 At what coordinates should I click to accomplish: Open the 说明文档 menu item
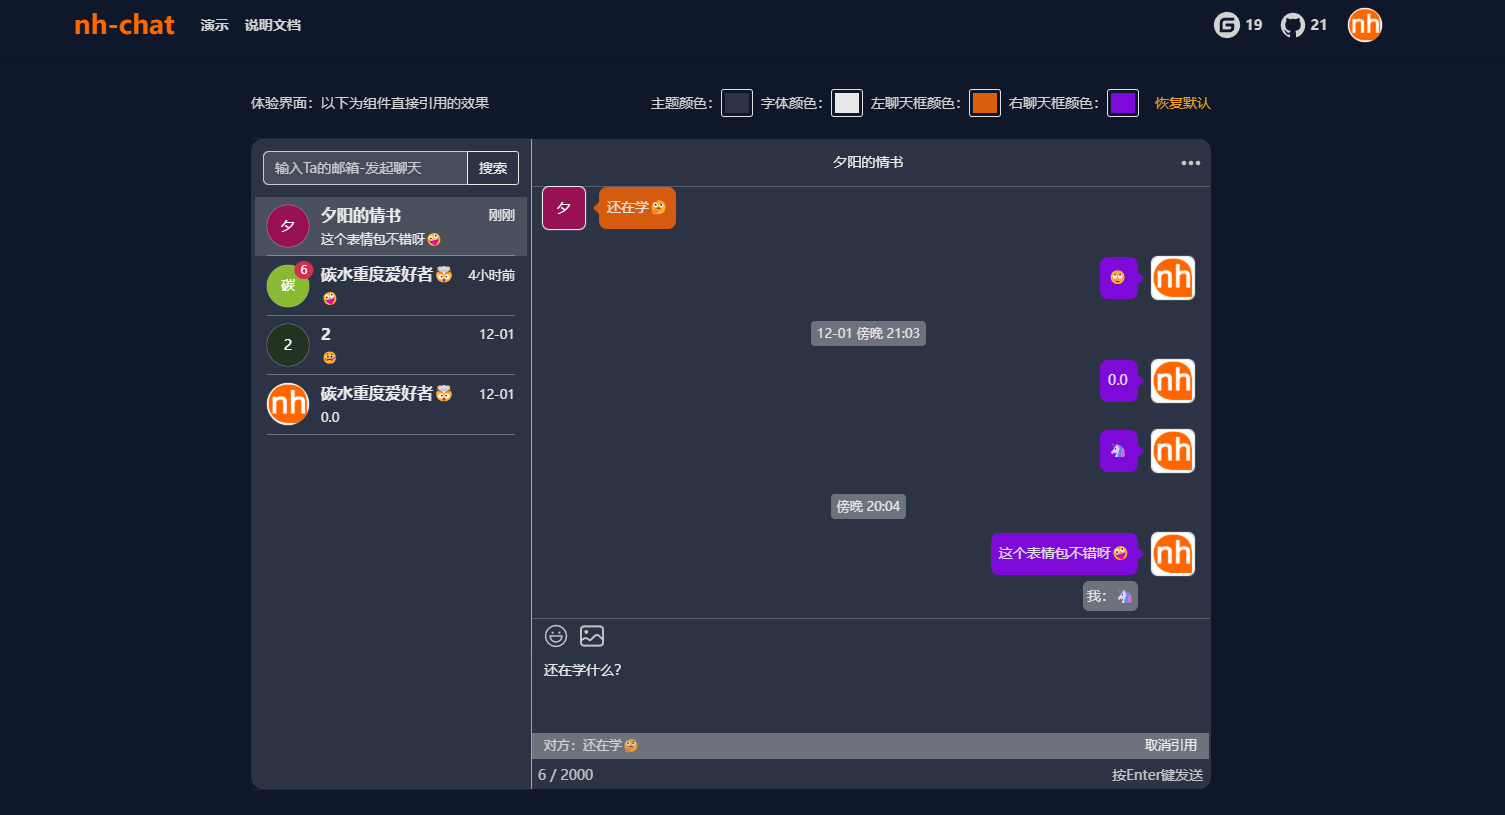point(272,25)
